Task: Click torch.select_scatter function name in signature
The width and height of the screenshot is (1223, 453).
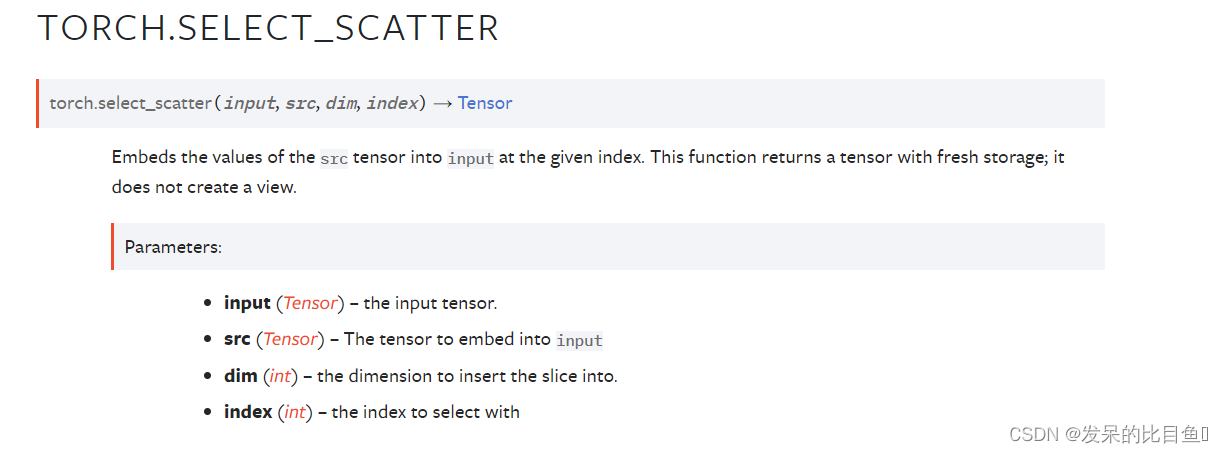Action: (x=130, y=103)
